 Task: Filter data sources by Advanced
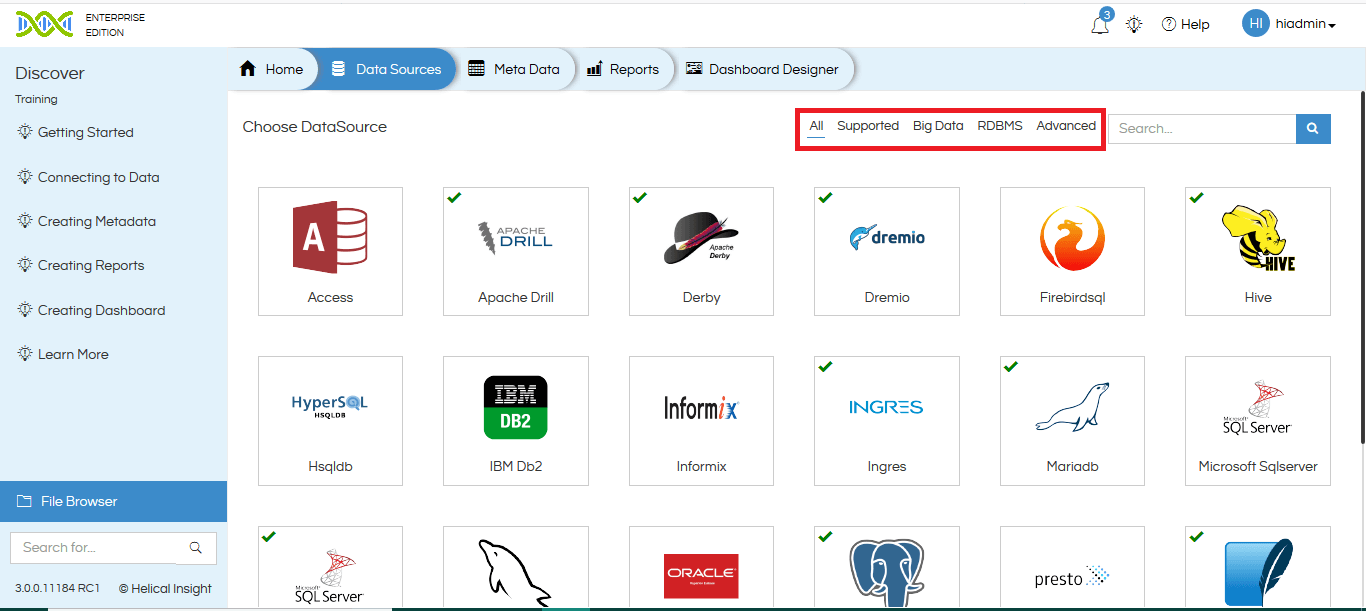tap(1066, 126)
